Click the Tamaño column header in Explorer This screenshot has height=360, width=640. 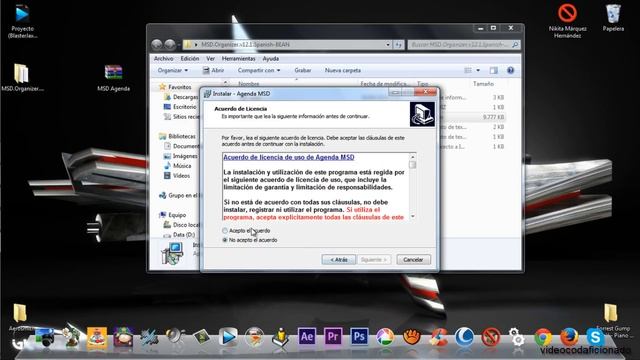click(x=483, y=84)
